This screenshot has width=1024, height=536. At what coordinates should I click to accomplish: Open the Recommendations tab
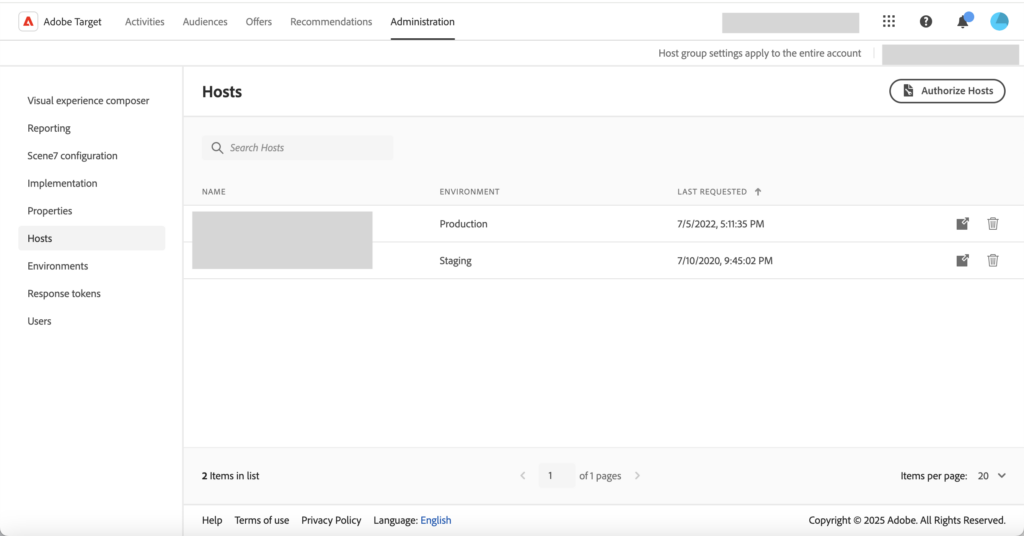coord(331,22)
